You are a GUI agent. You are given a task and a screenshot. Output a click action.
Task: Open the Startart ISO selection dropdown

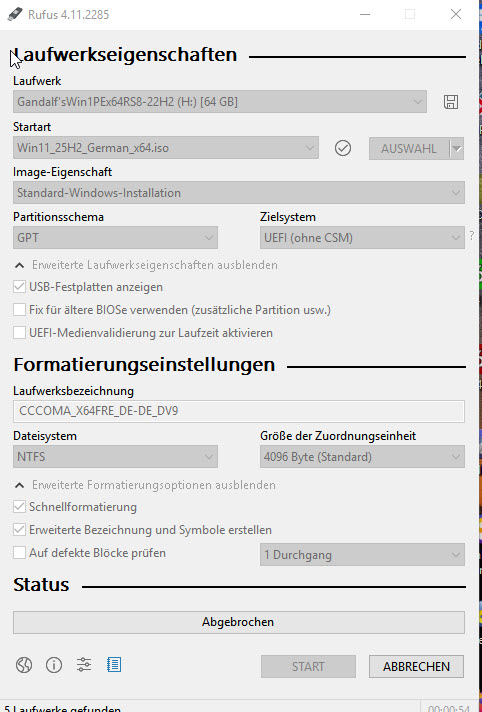166,148
